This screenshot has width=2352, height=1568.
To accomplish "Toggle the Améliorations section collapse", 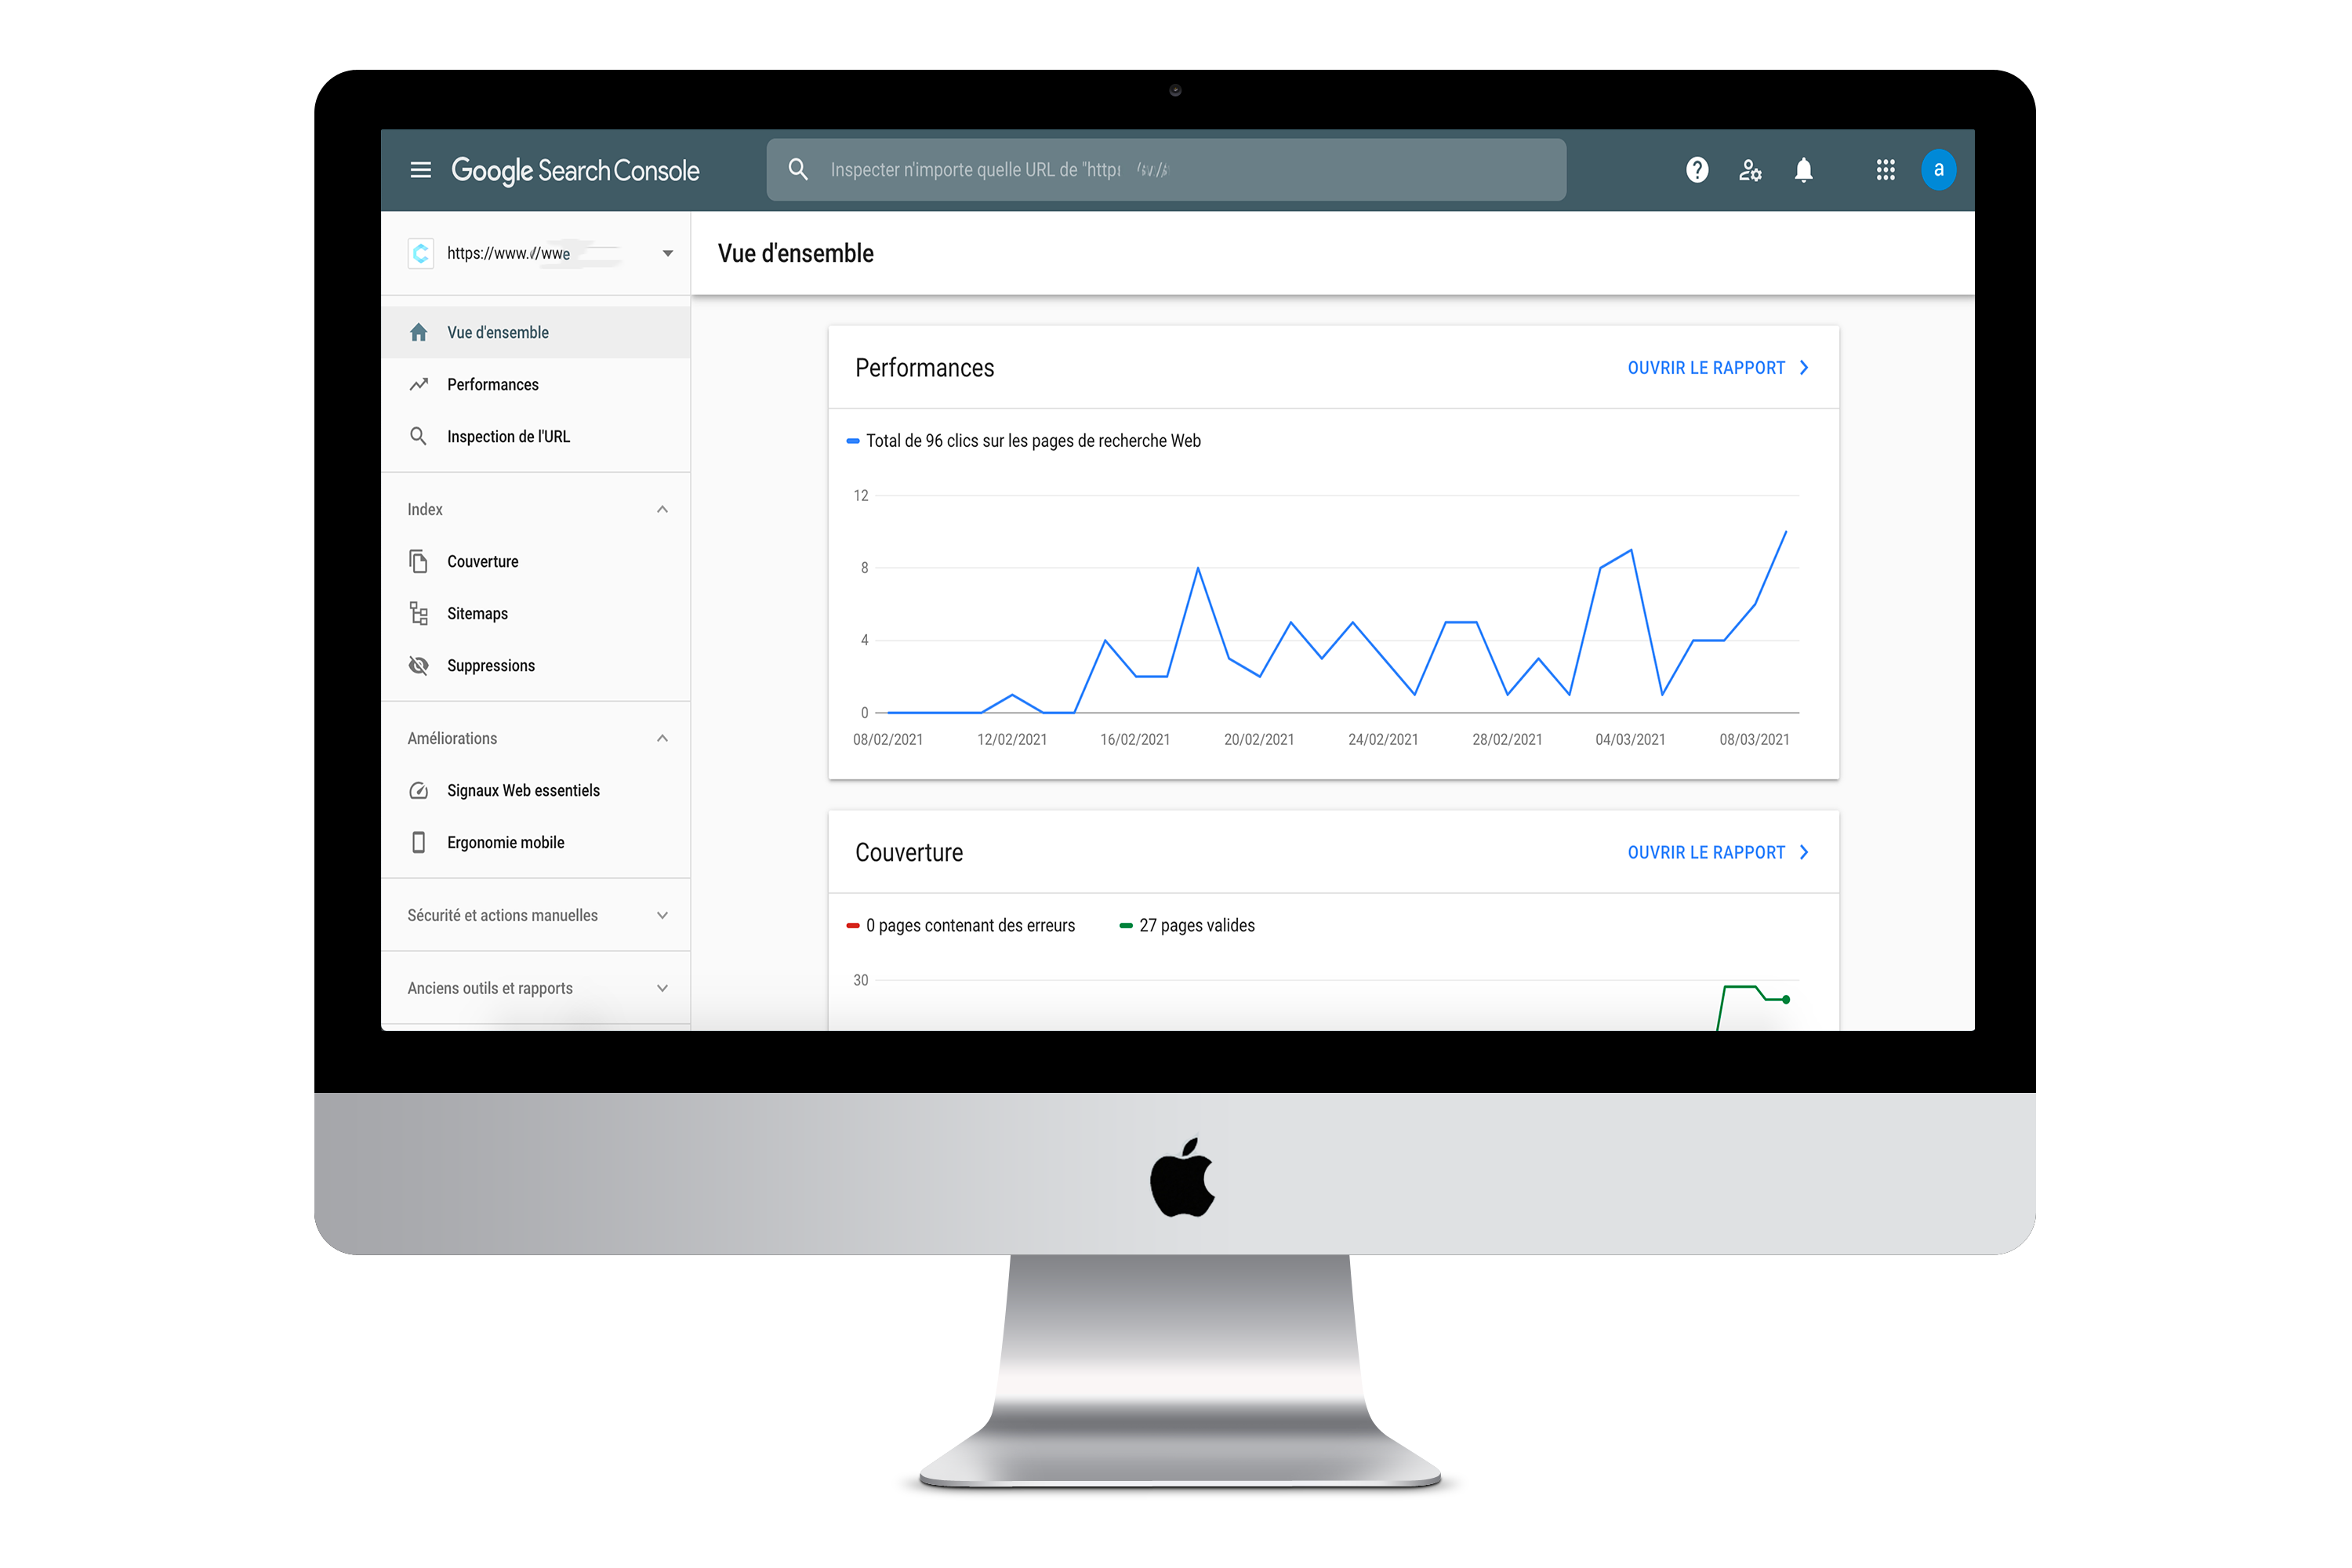I will tap(662, 737).
